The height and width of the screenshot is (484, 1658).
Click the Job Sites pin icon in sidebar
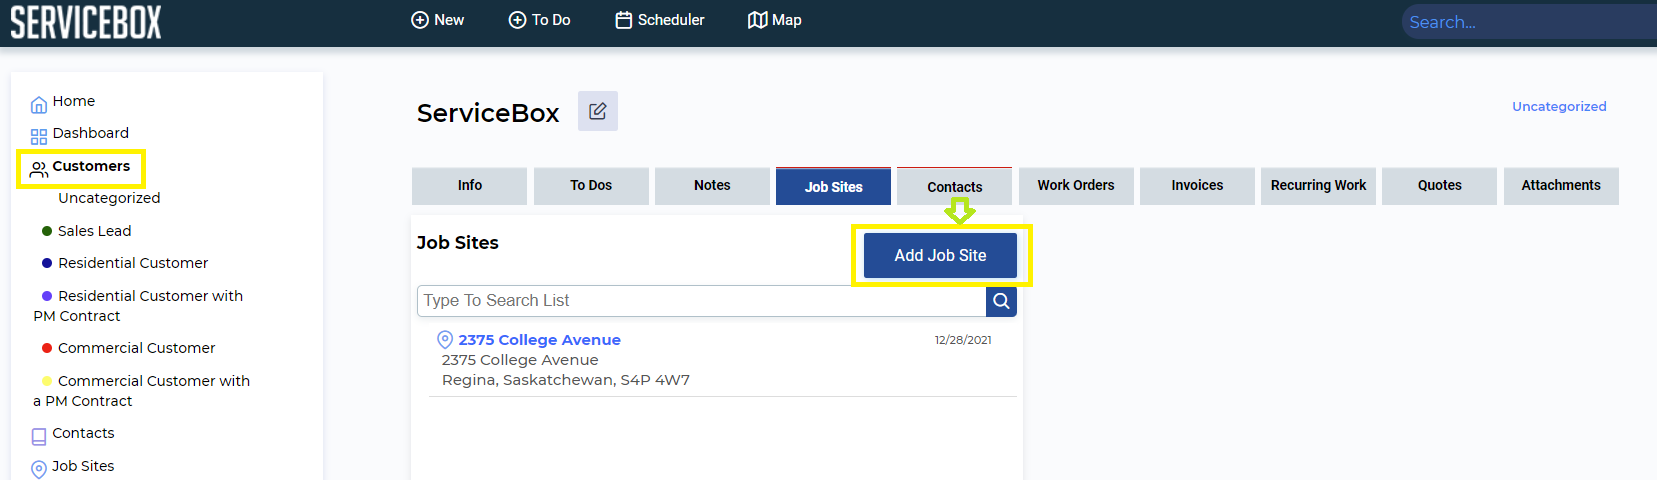[39, 469]
